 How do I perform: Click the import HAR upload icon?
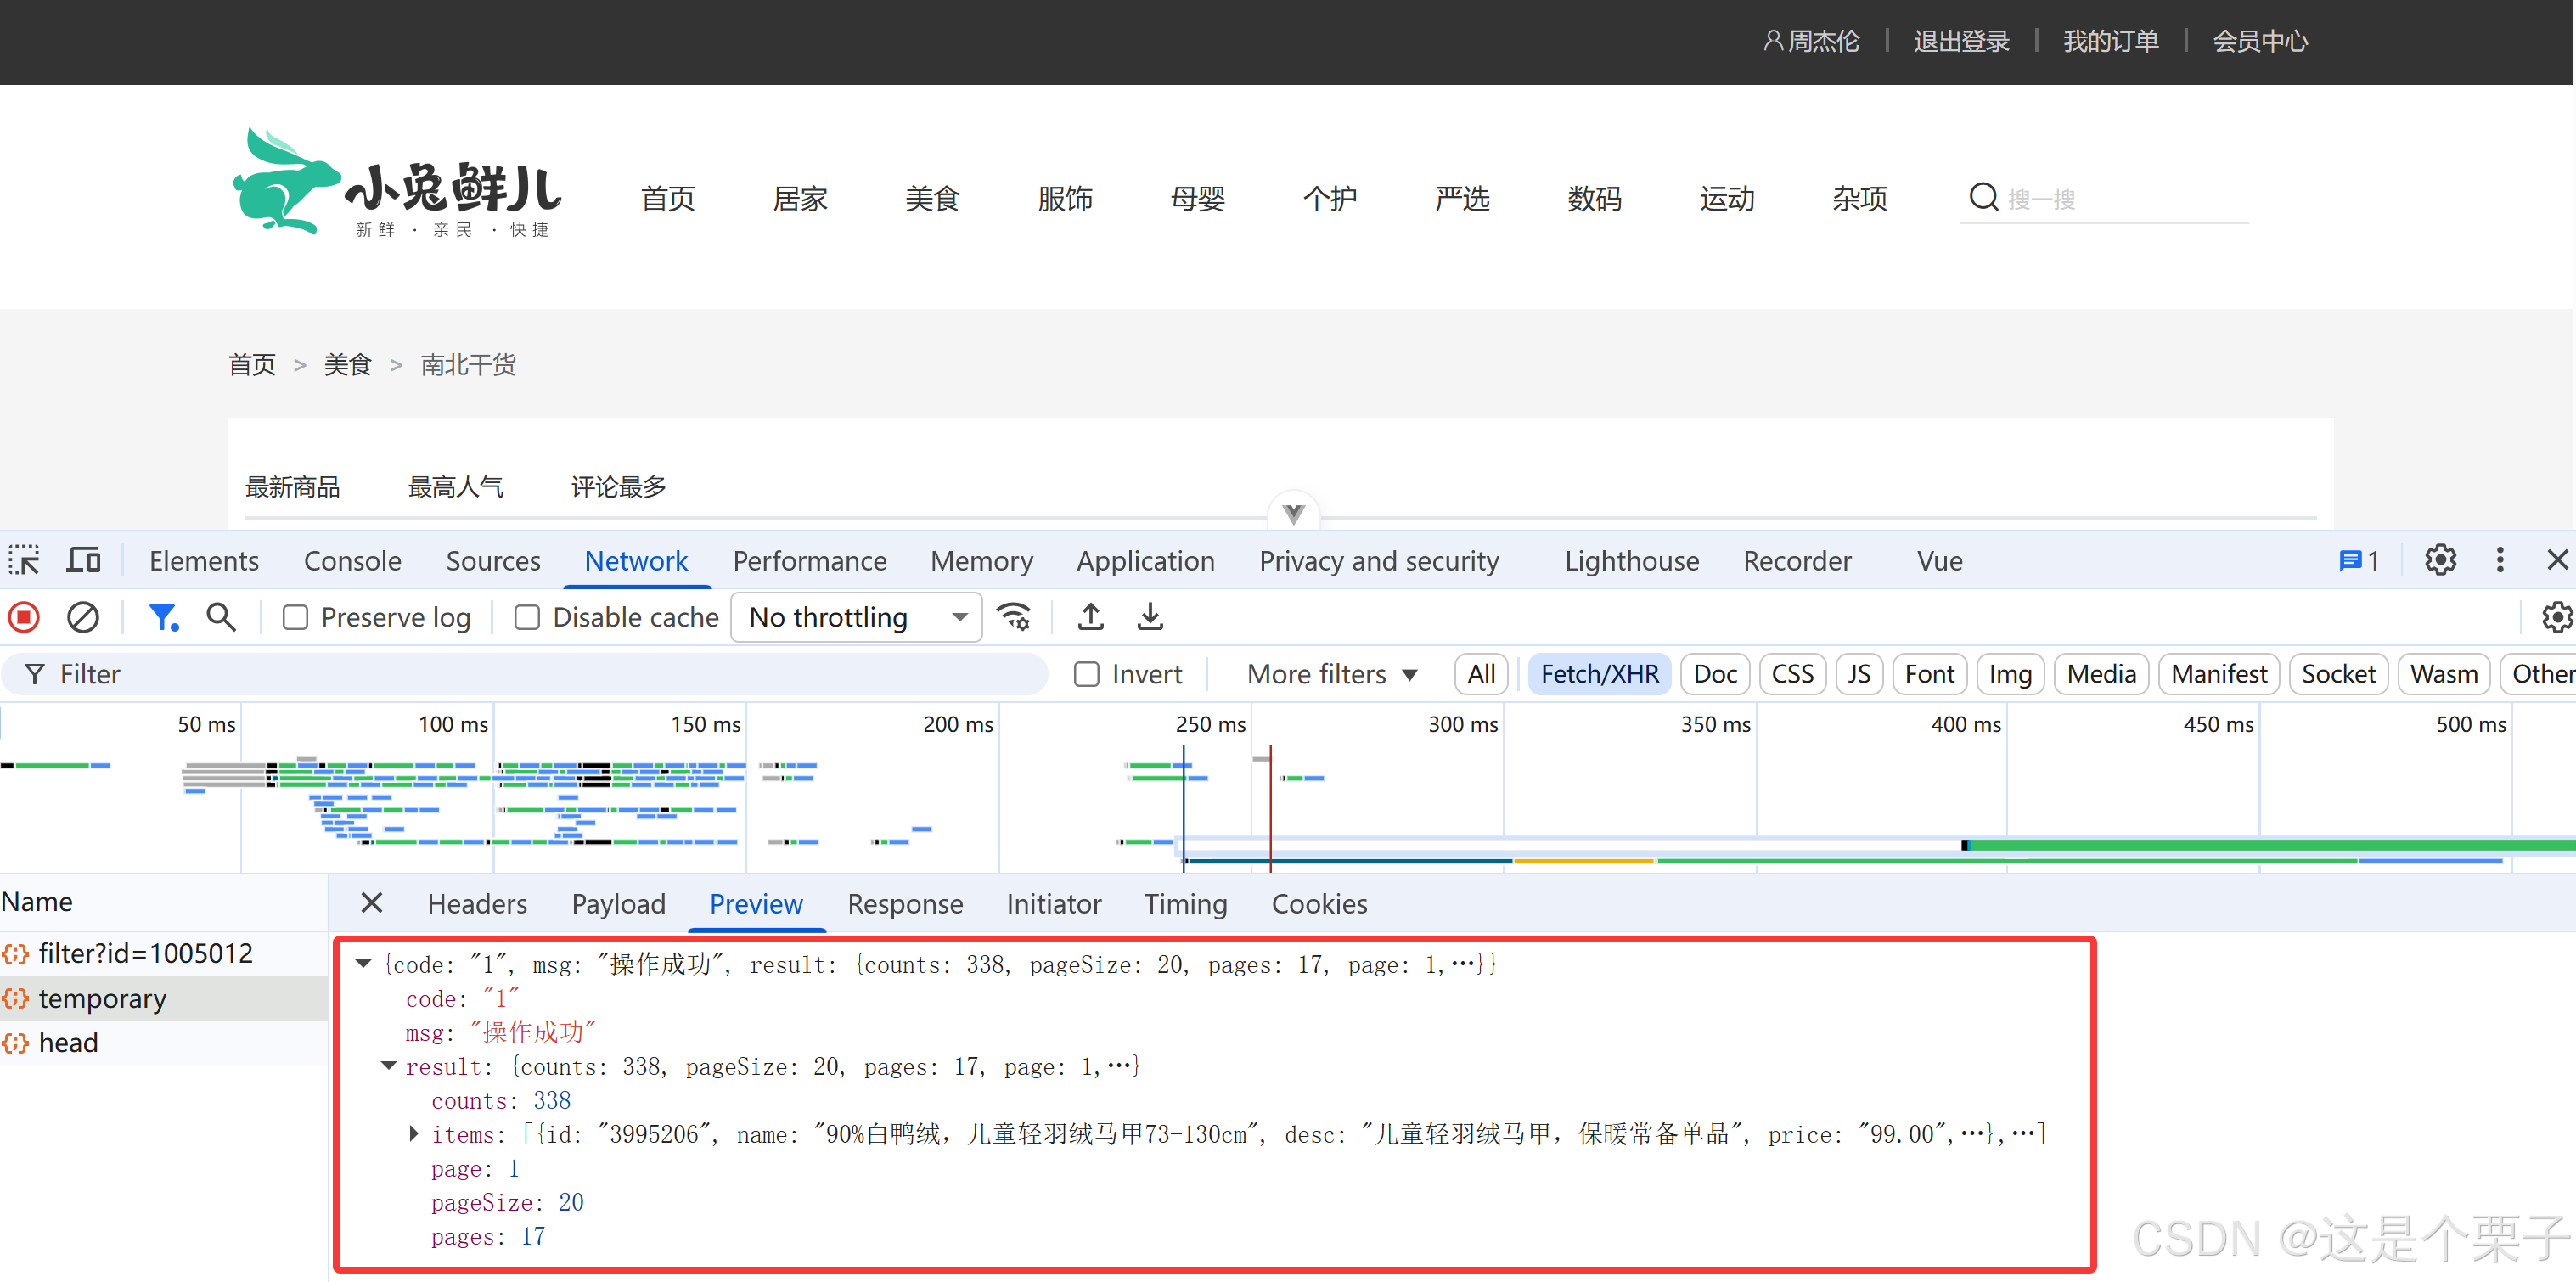point(1090,617)
